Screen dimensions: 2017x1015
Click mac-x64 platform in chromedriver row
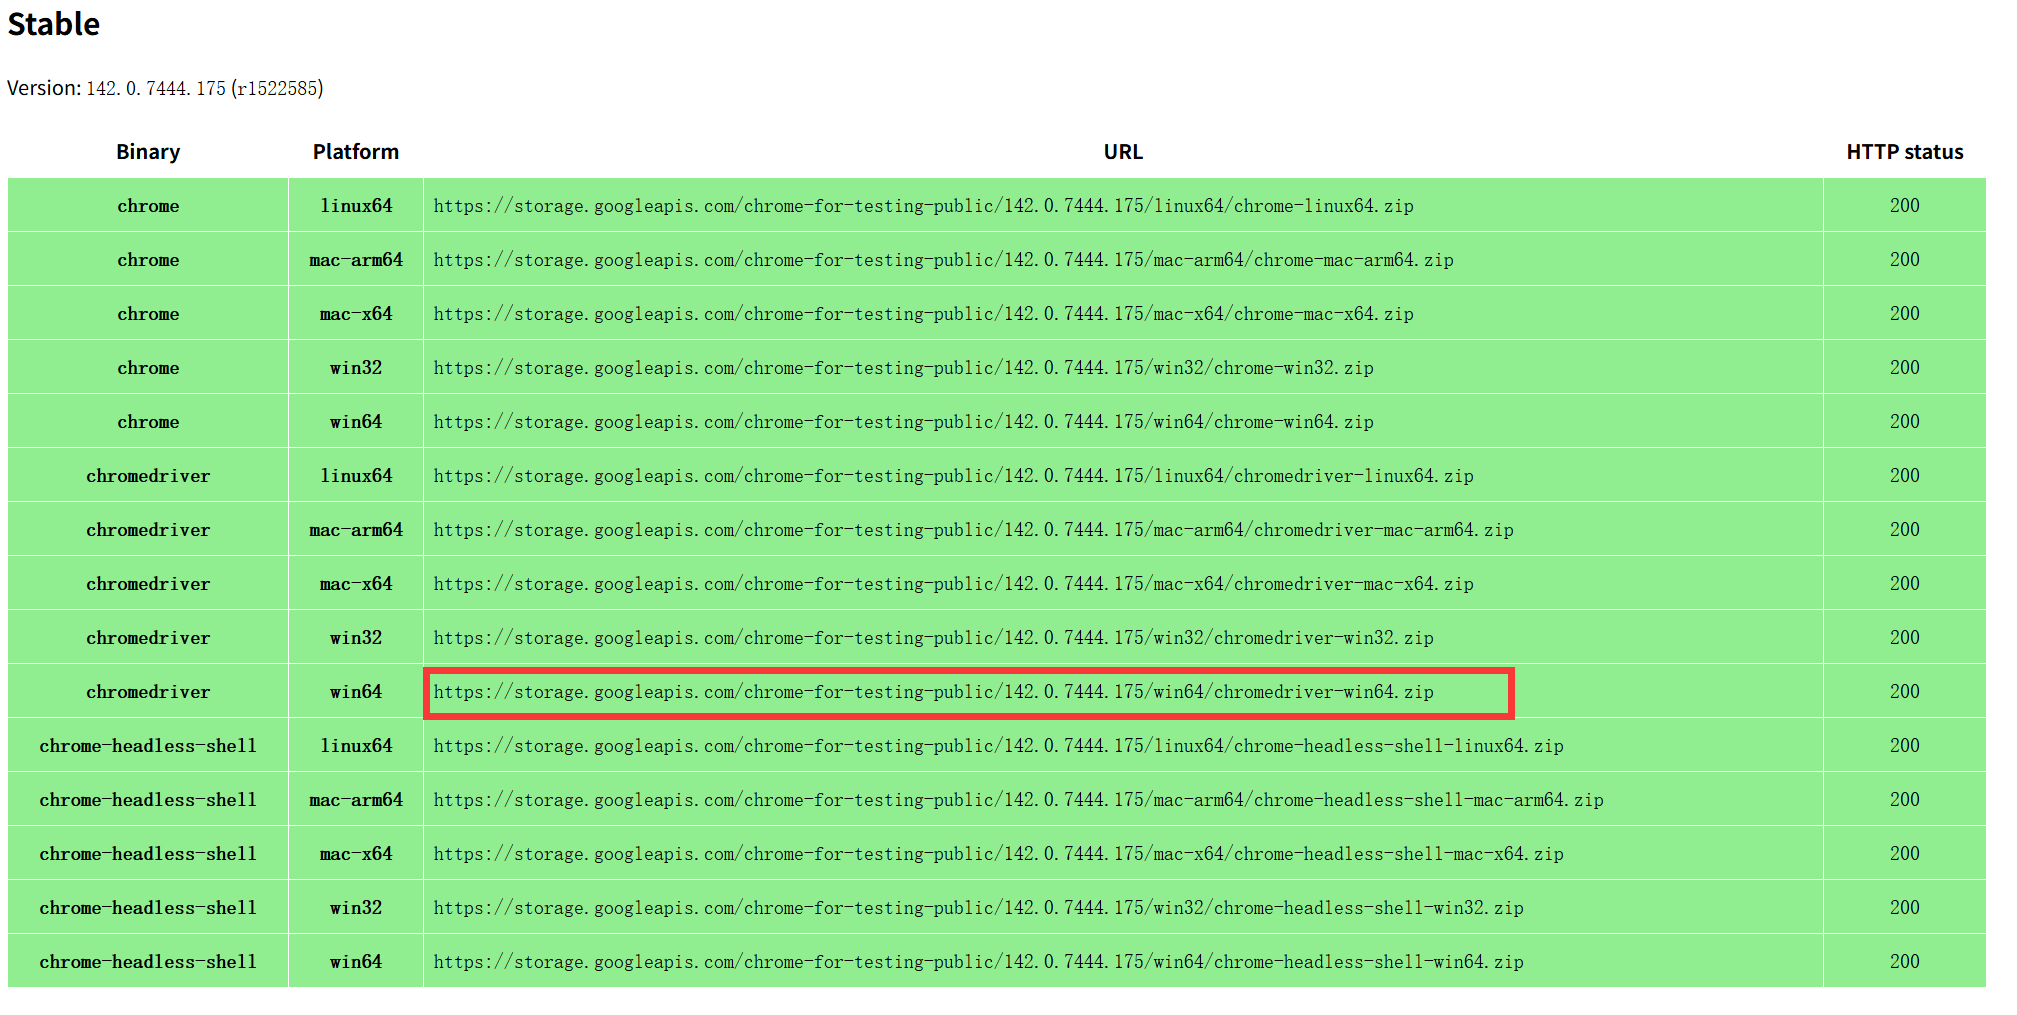point(356,584)
